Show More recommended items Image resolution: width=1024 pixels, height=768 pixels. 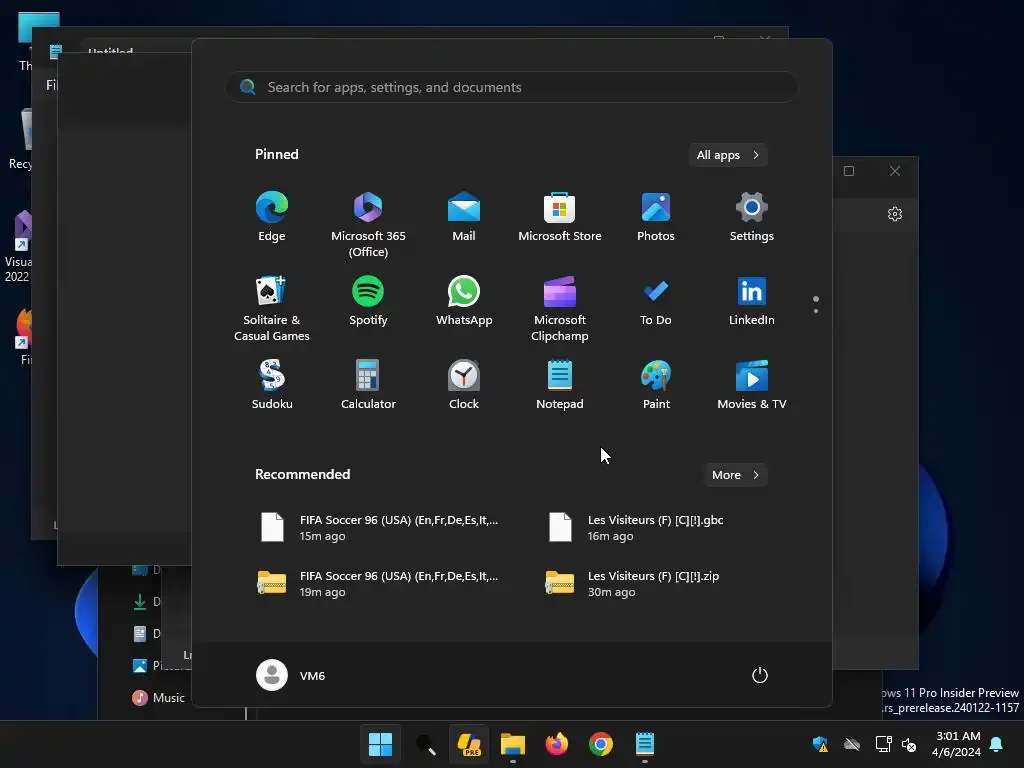click(735, 475)
